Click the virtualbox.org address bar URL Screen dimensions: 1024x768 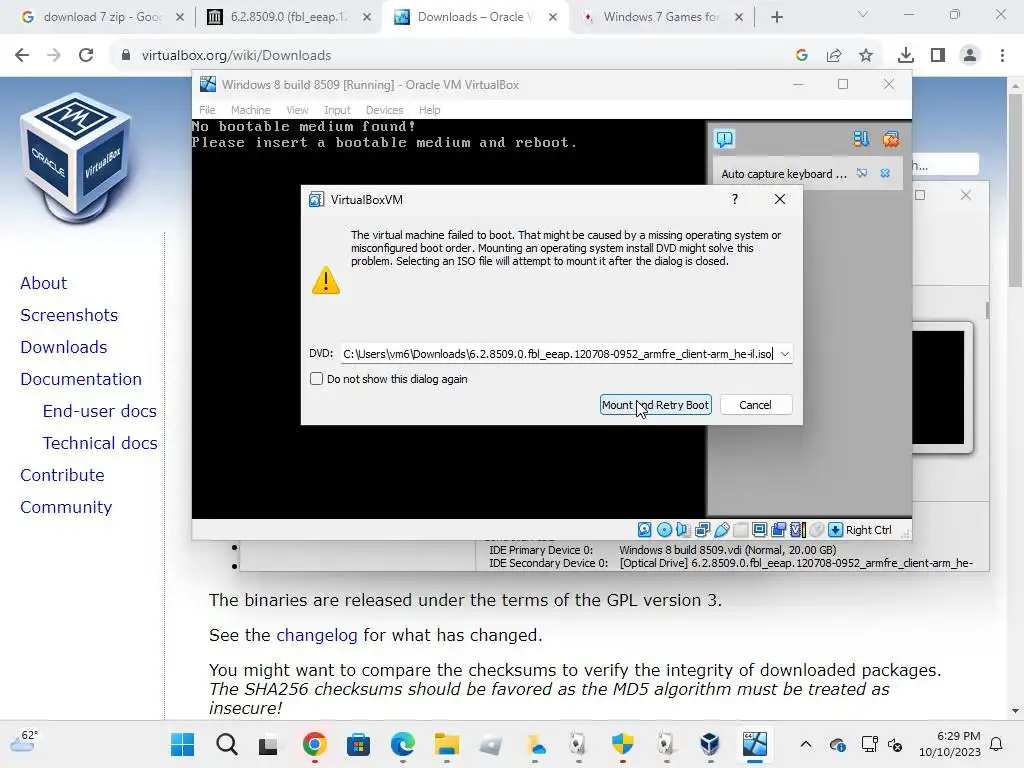(x=236, y=56)
